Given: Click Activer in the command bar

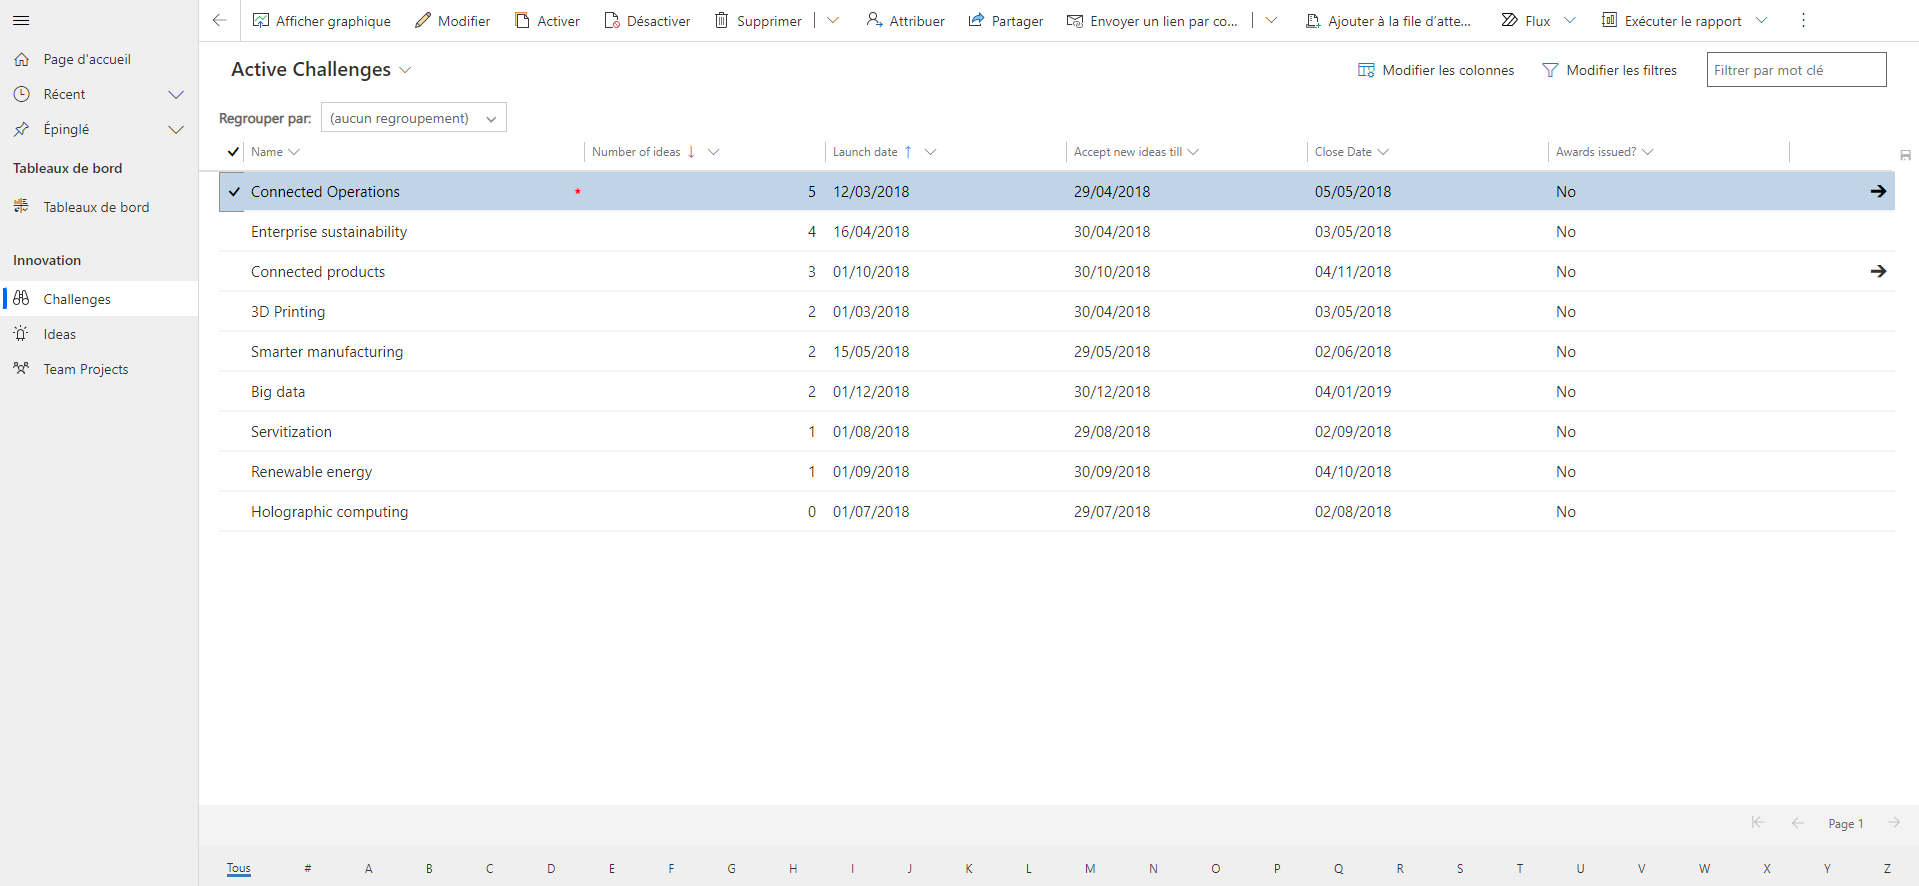Looking at the screenshot, I should (547, 20).
